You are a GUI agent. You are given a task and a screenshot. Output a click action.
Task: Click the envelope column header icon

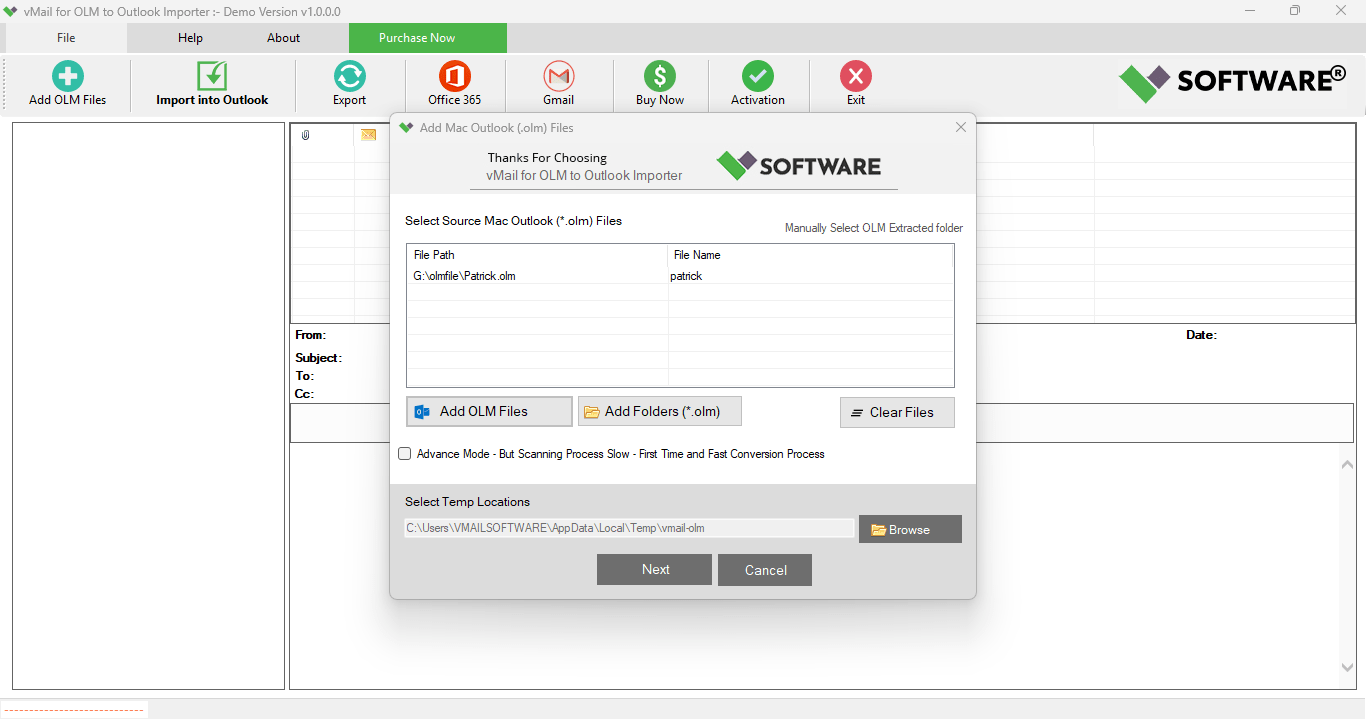pyautogui.click(x=369, y=135)
